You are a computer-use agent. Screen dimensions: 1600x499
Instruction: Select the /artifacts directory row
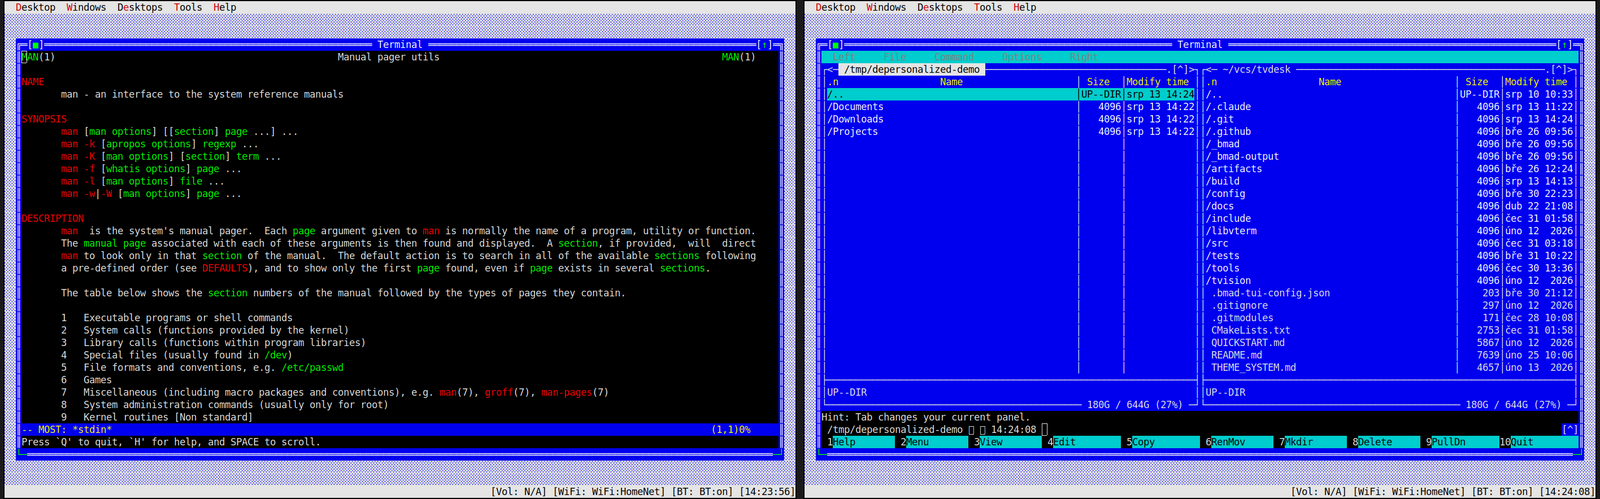[1389, 169]
